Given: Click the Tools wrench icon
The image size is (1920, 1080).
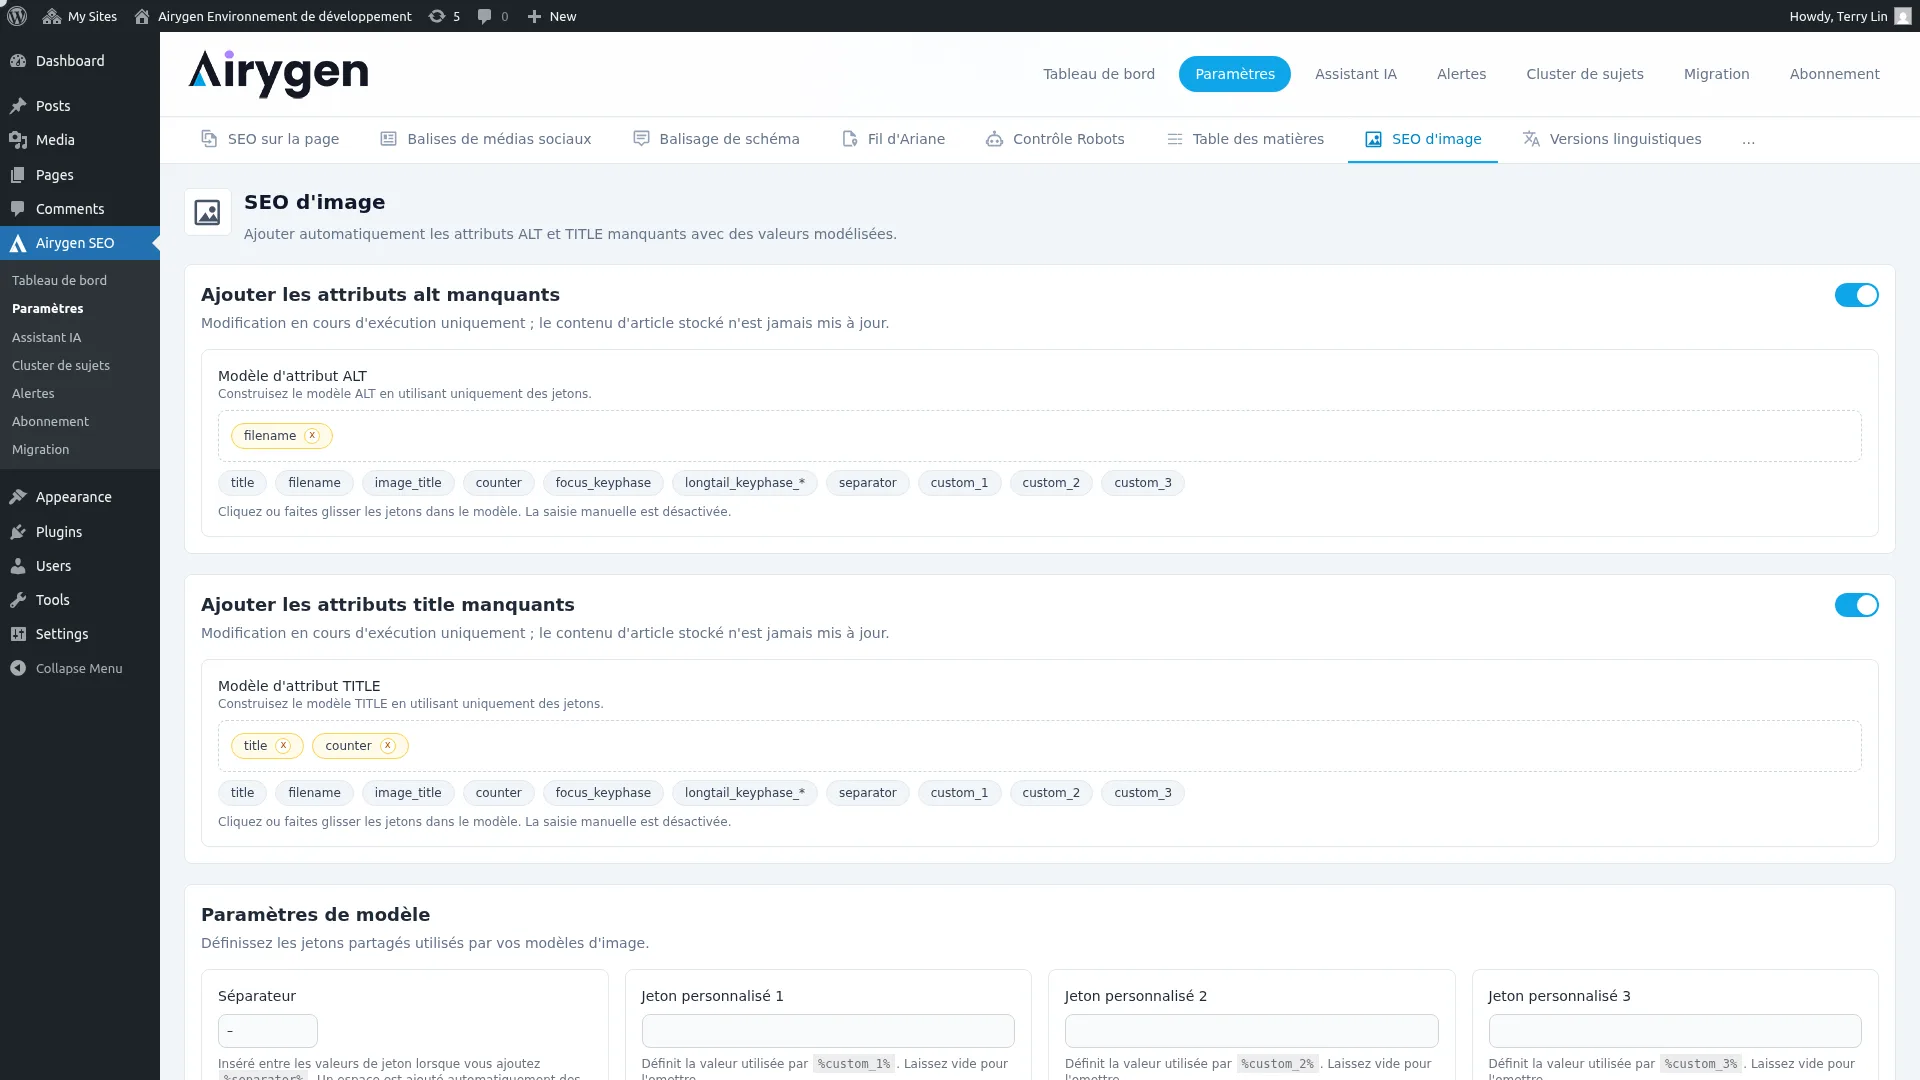Looking at the screenshot, I should [18, 600].
